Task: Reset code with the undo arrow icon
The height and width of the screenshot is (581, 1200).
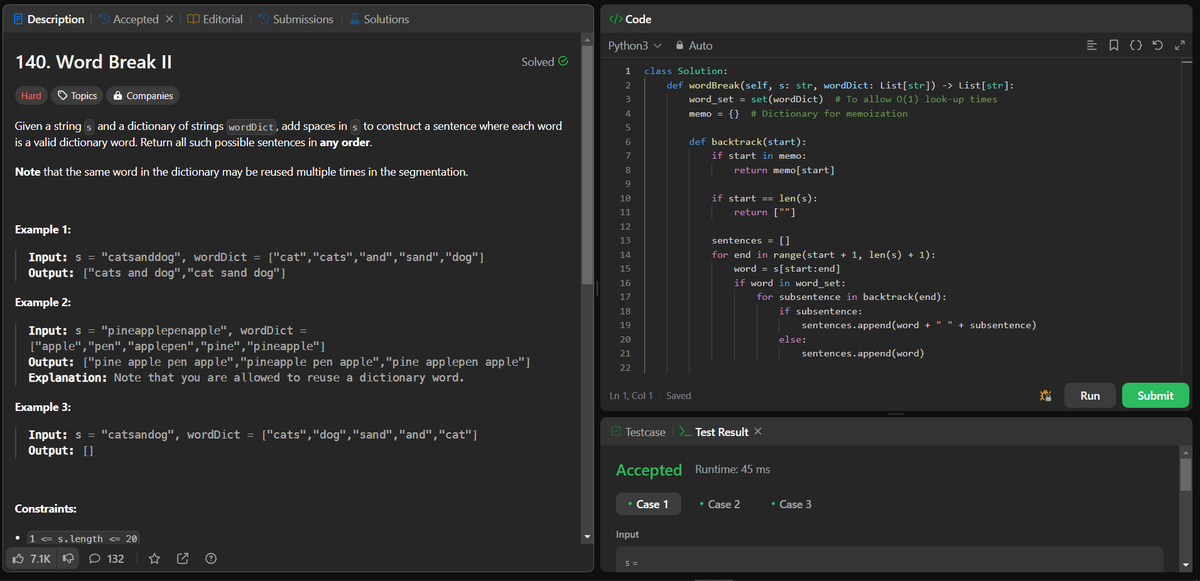Action: pyautogui.click(x=1158, y=45)
